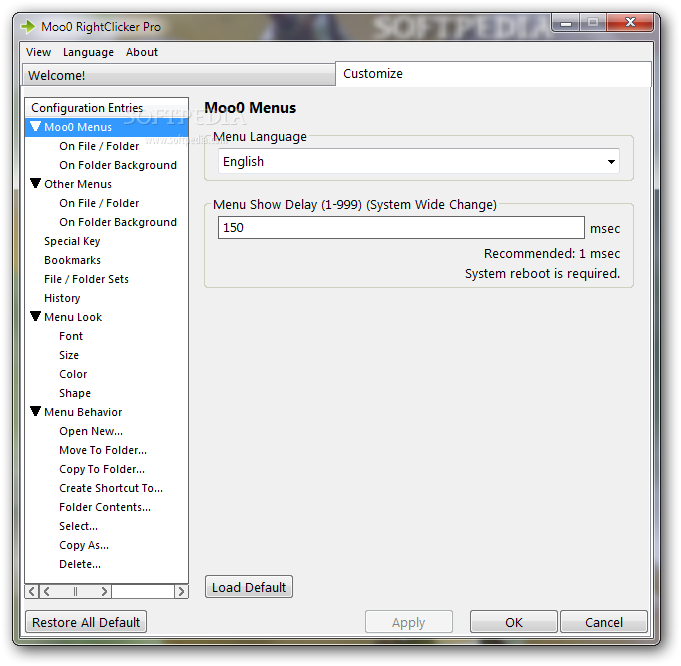681x666 pixels.
Task: Click the tree's scroll left arrow
Action: tap(32, 591)
